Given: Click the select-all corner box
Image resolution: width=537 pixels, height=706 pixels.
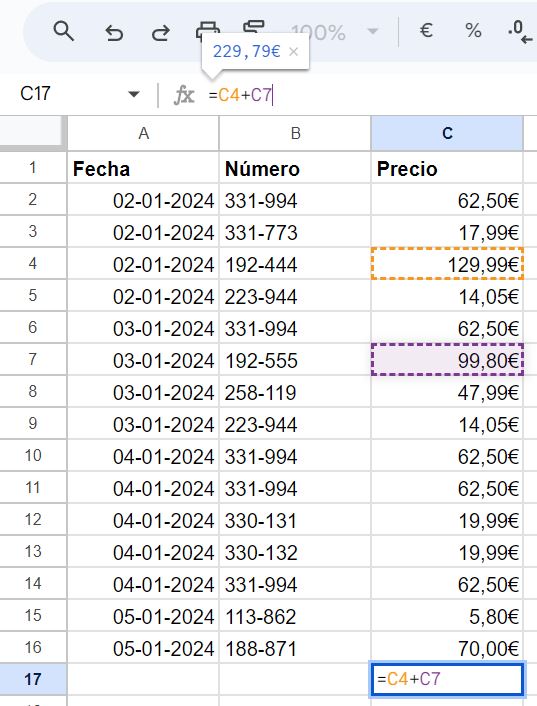Looking at the screenshot, I should click(33, 131).
